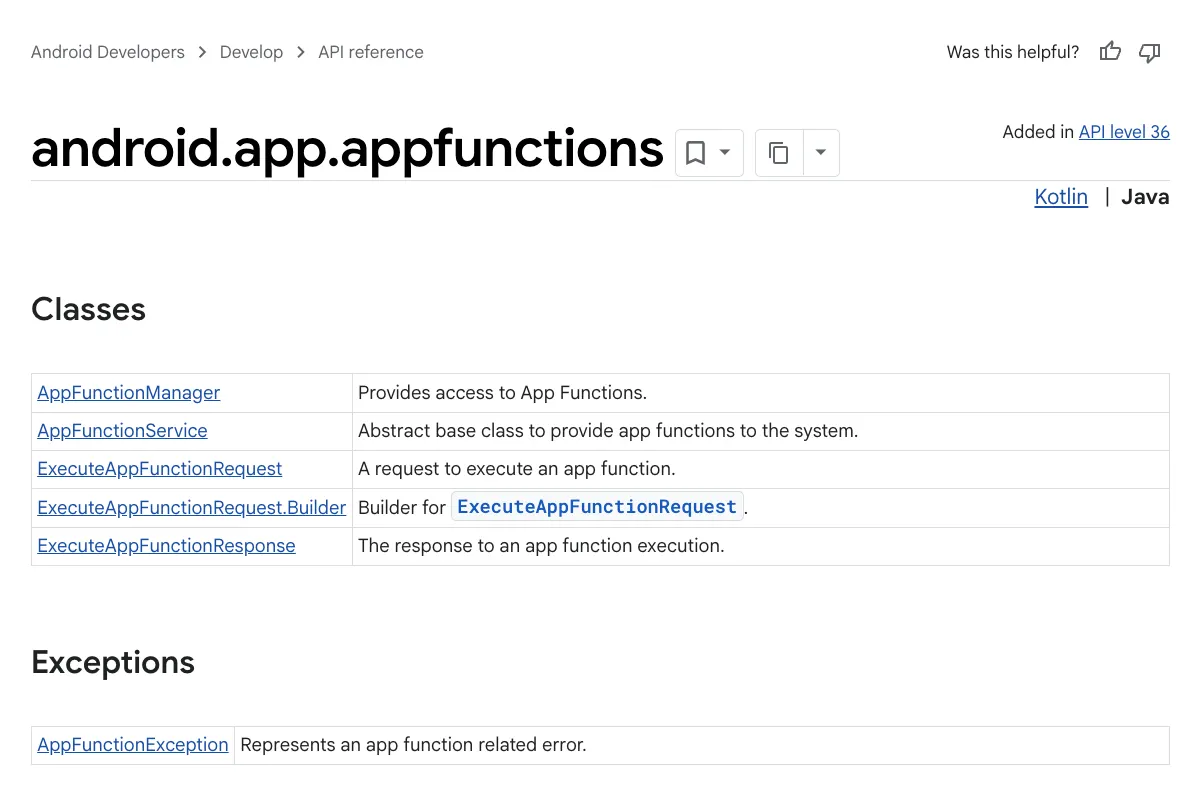Screen dimensions: 1201x792
Task: Open the bookmark dropdown arrow
Action: click(725, 153)
